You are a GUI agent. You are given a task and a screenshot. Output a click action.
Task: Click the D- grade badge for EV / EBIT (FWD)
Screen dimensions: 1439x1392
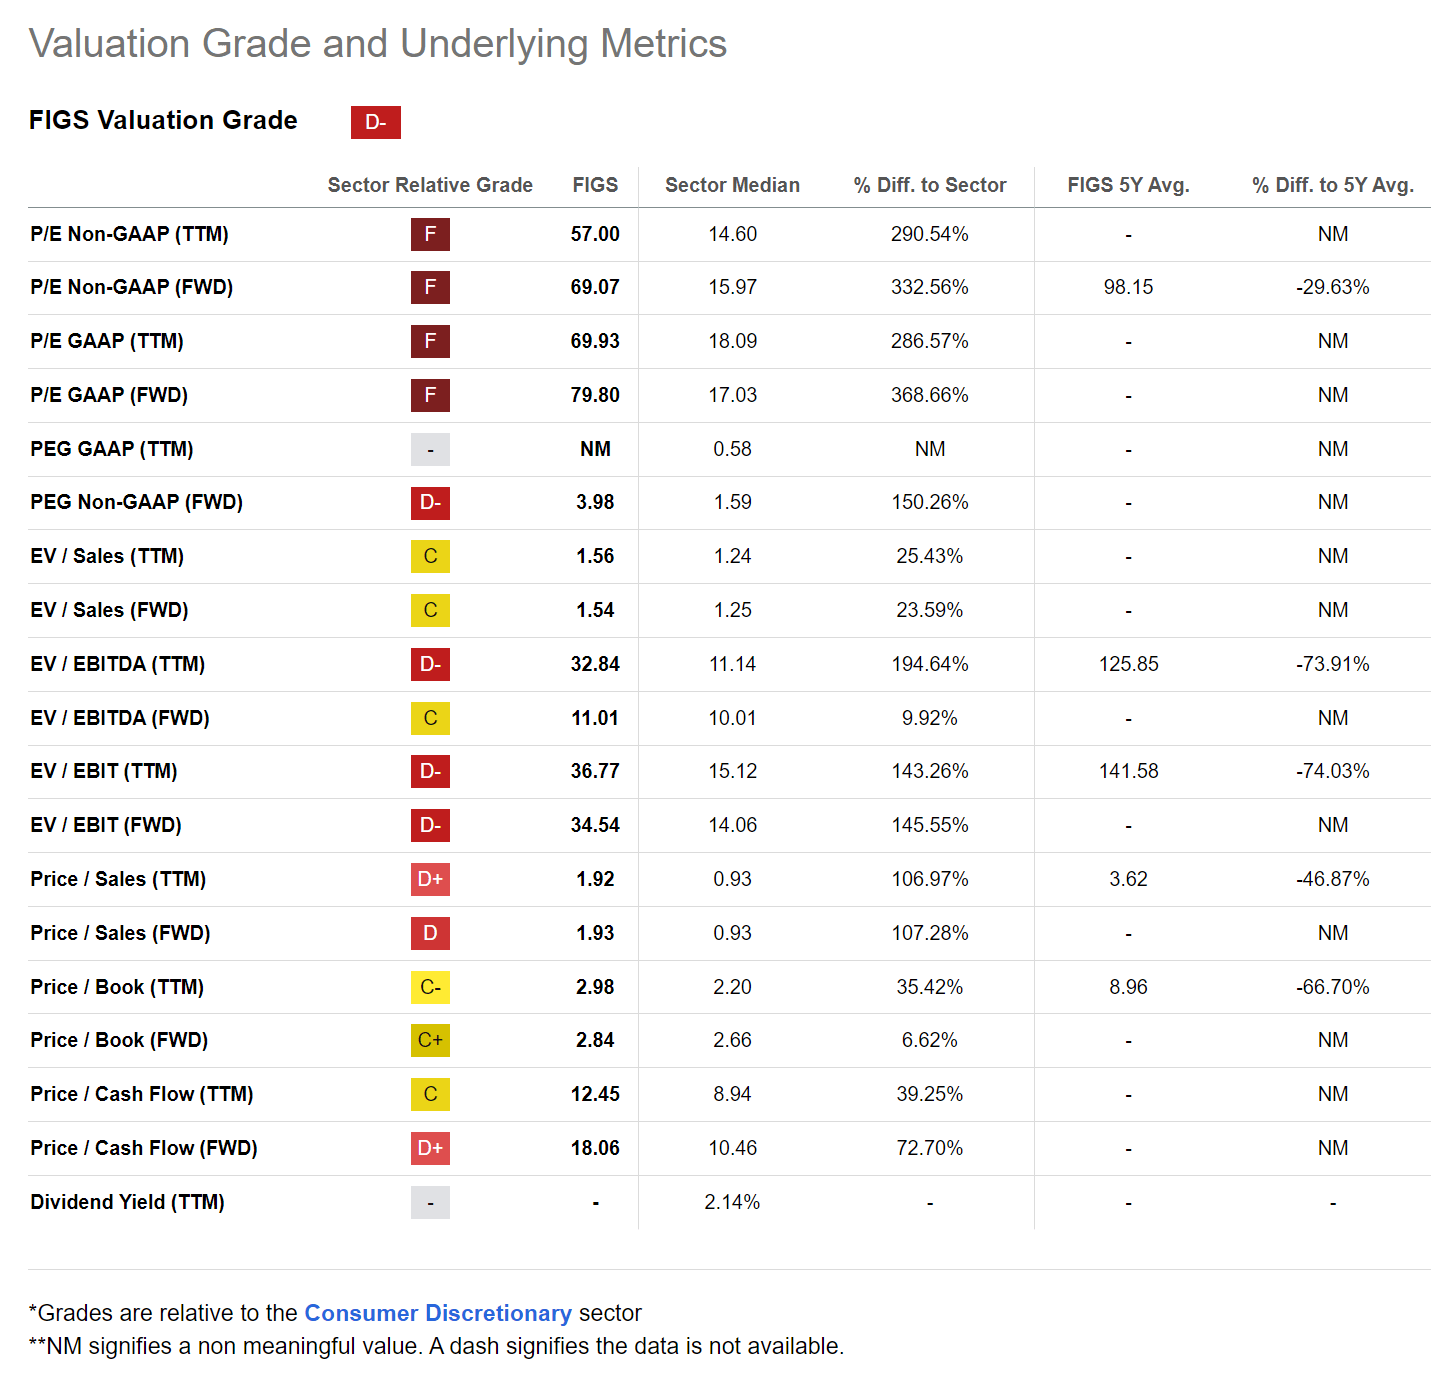[430, 825]
